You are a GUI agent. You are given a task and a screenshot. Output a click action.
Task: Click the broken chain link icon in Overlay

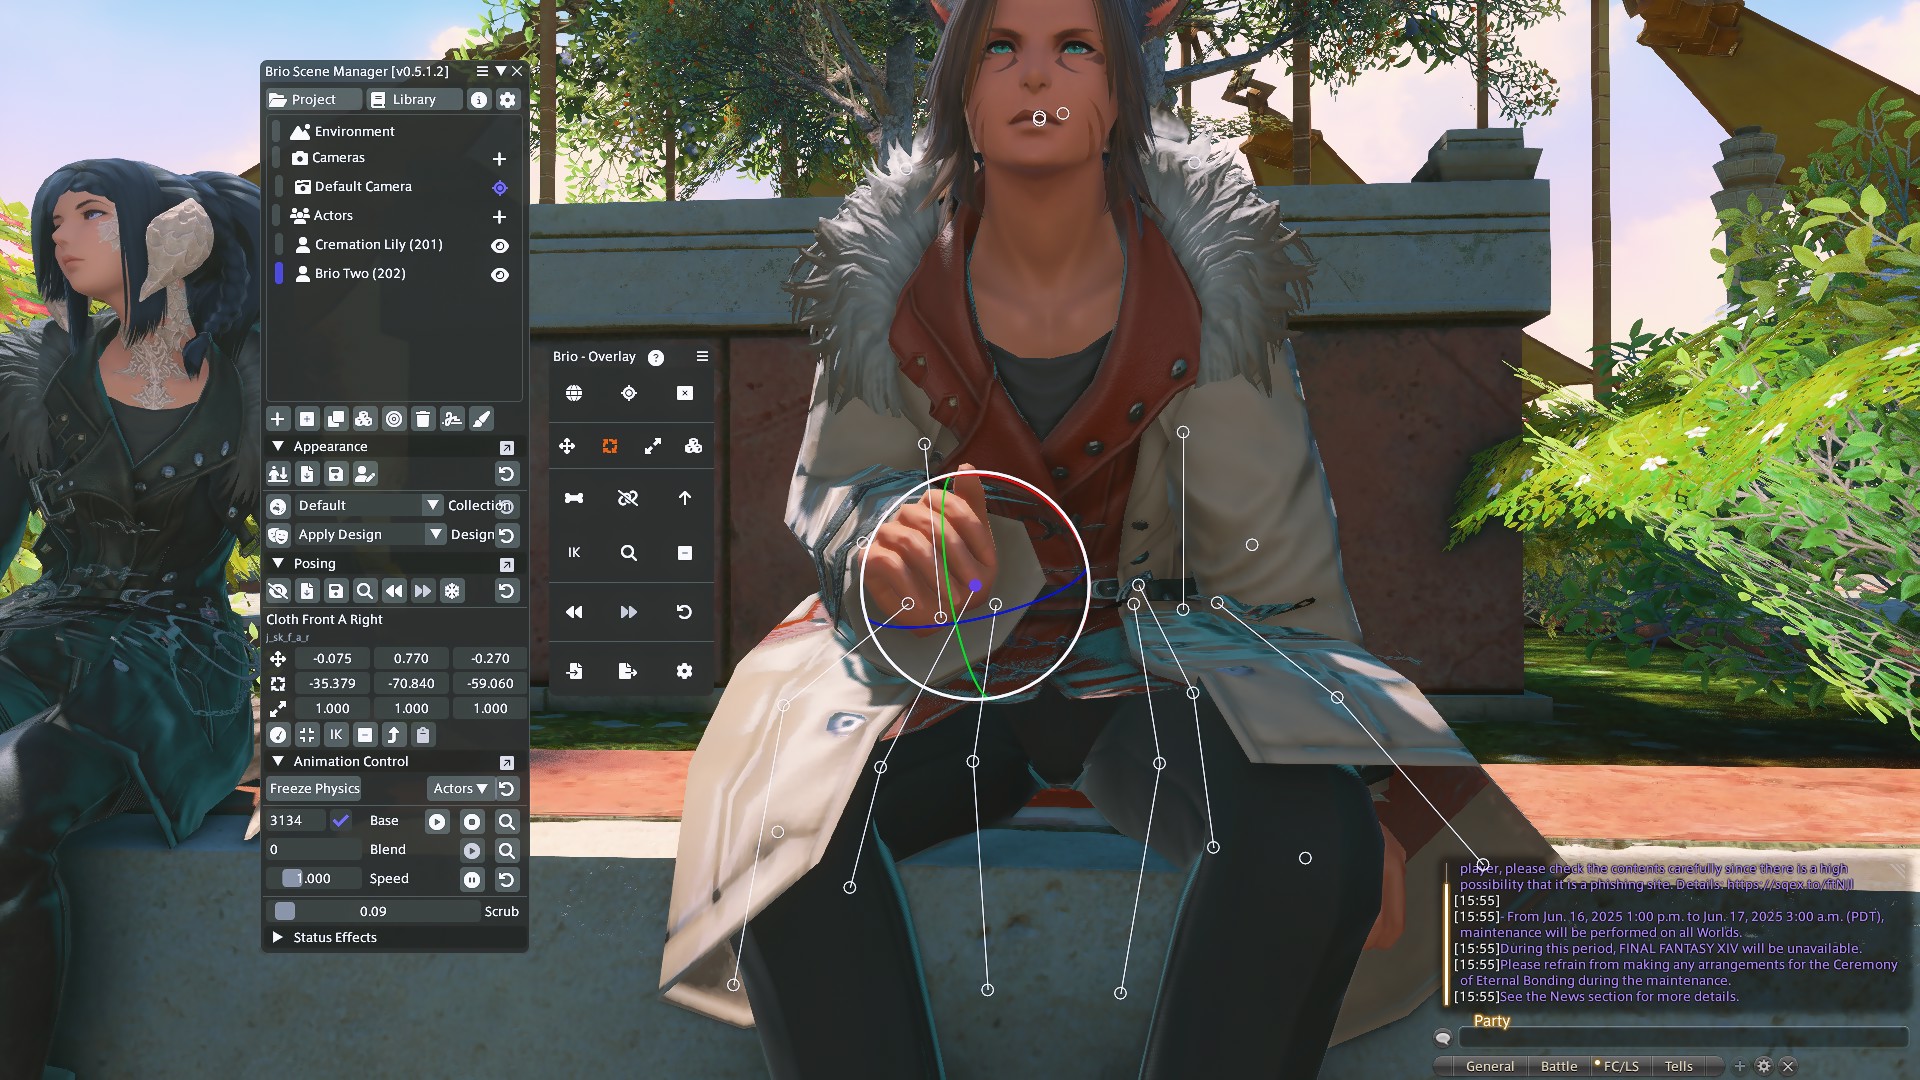[x=628, y=498]
